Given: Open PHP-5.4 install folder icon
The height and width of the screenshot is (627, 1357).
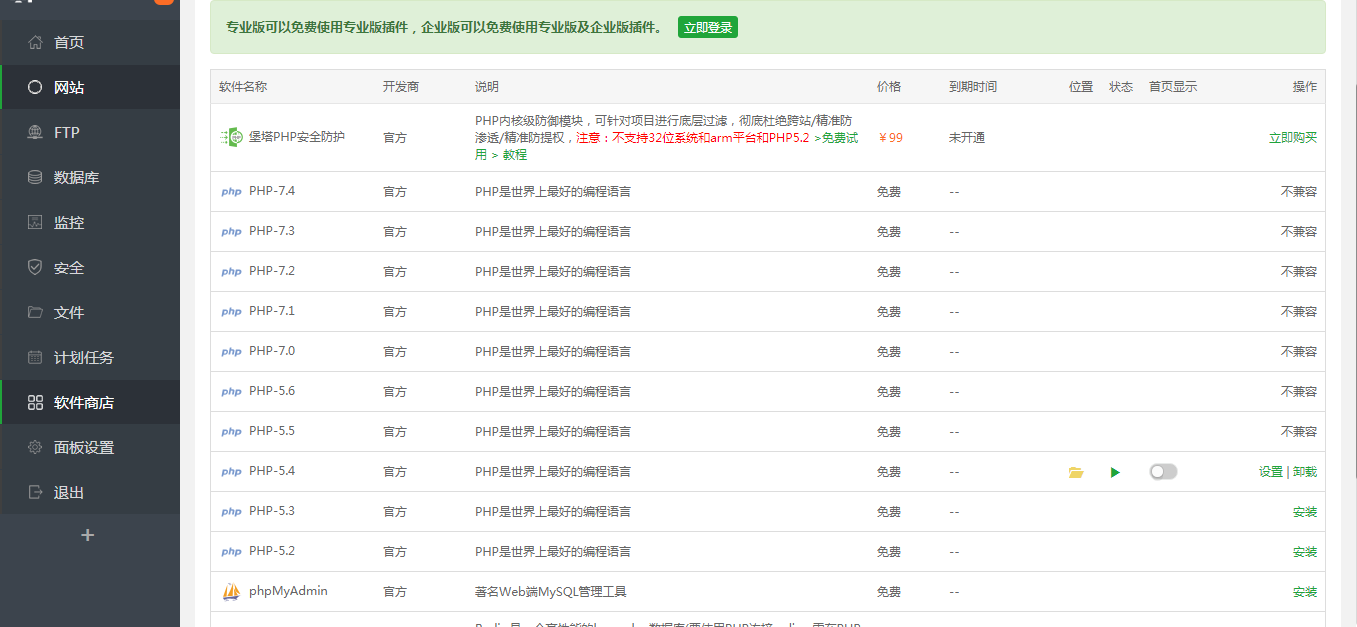Looking at the screenshot, I should (x=1076, y=472).
